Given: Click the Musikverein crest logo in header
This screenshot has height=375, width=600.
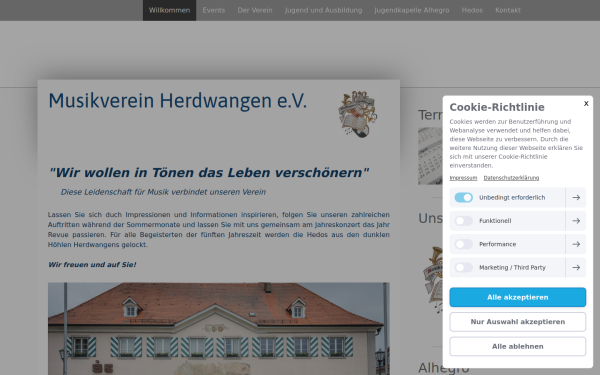Looking at the screenshot, I should tap(357, 114).
